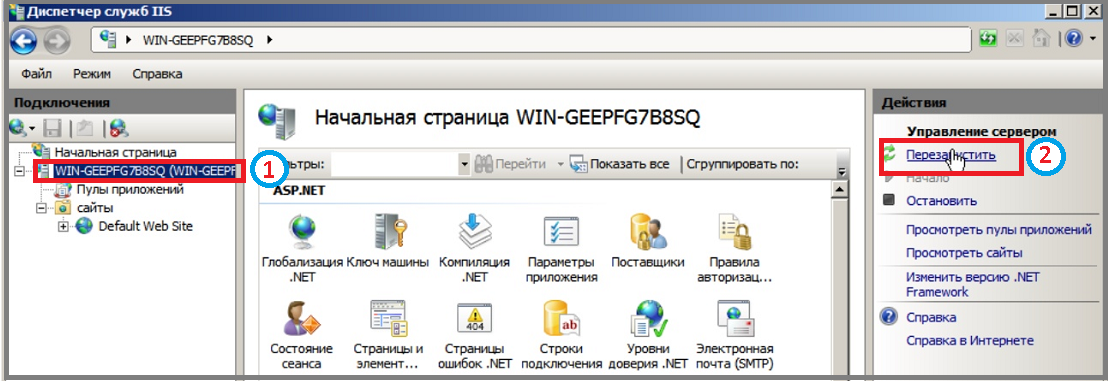Open Справка в Интернете link
Viewport: 1108px width, 381px height.
pos(970,341)
